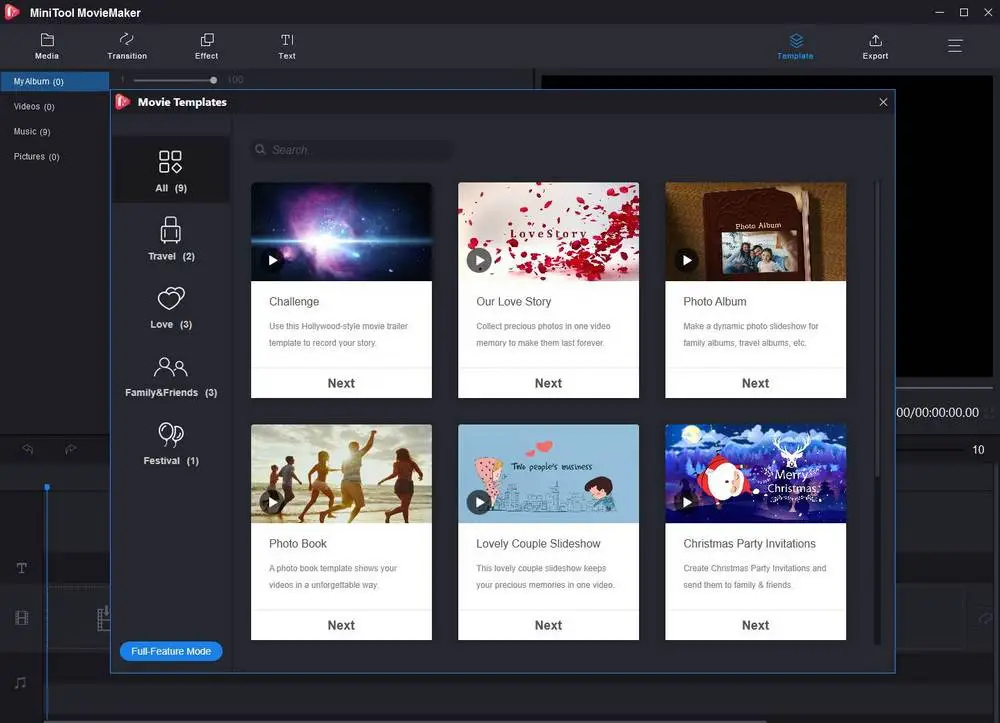Open the Transition tool
This screenshot has width=1000, height=723.
(x=127, y=46)
